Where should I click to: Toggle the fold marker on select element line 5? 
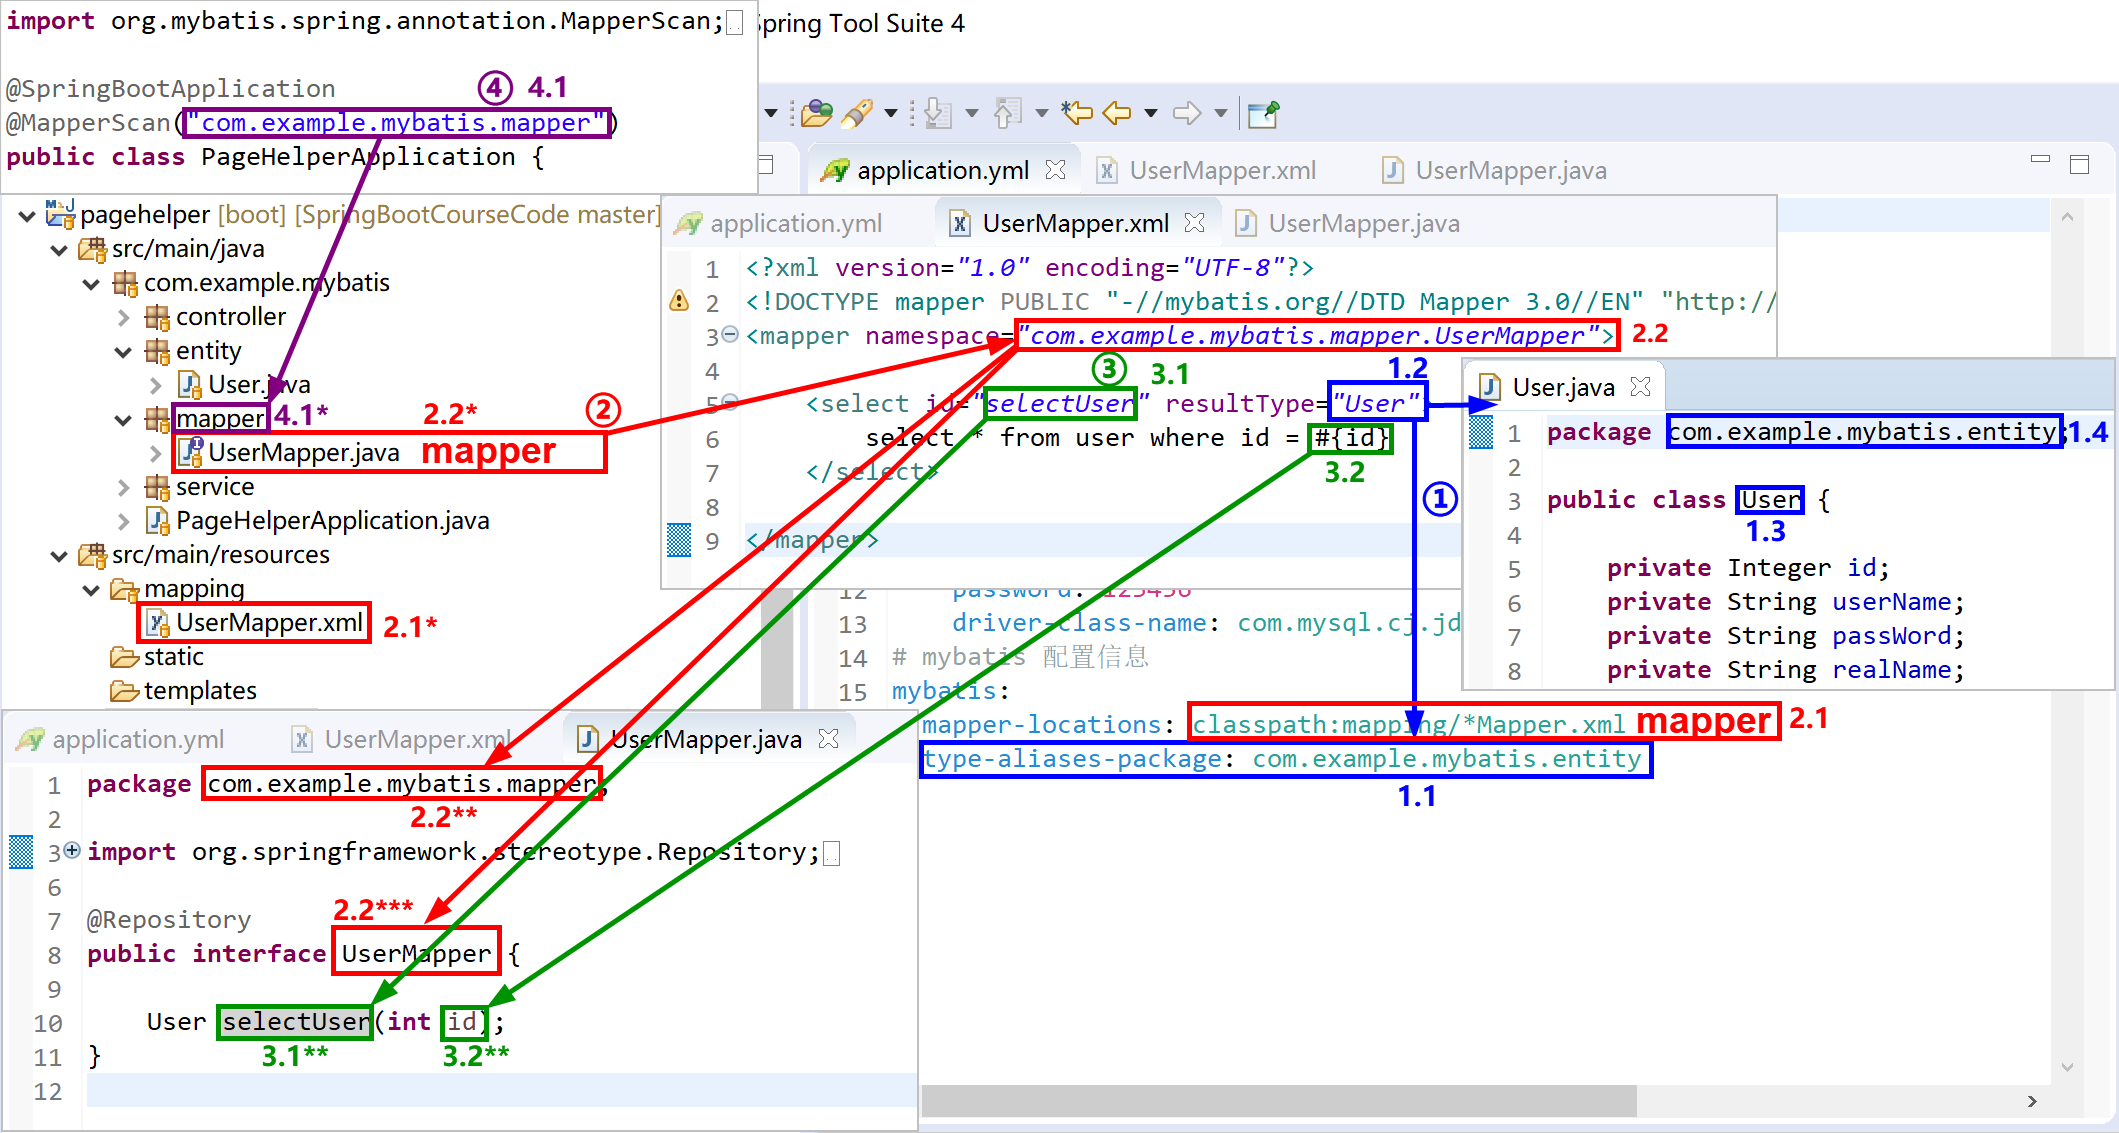pos(730,402)
